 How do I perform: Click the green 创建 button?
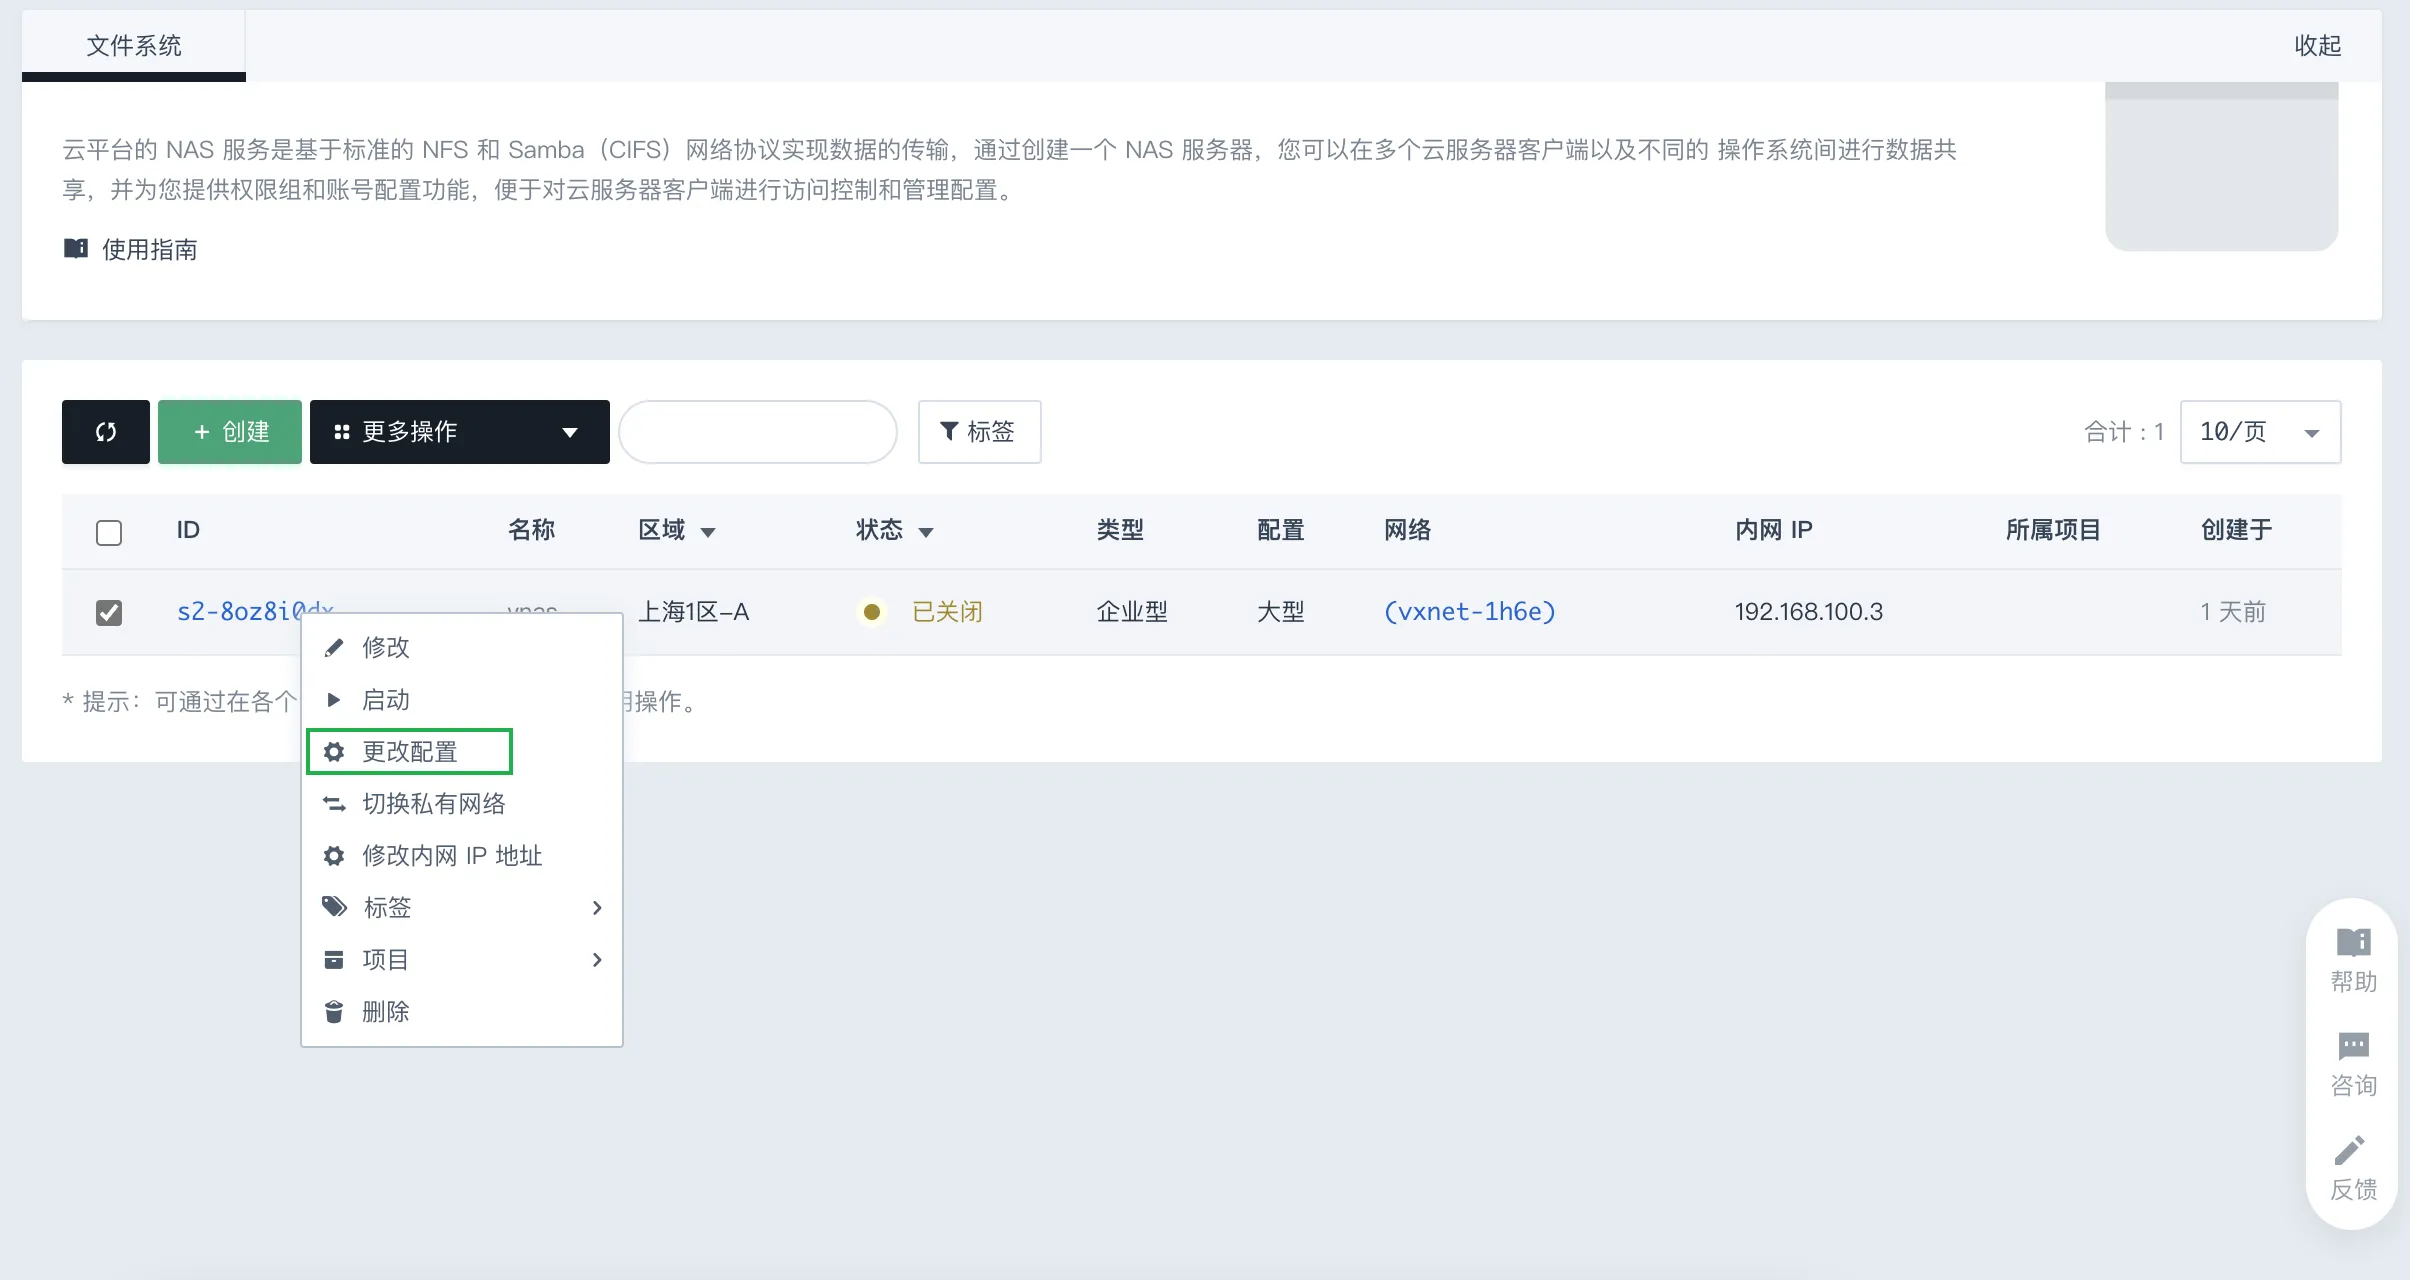point(230,432)
